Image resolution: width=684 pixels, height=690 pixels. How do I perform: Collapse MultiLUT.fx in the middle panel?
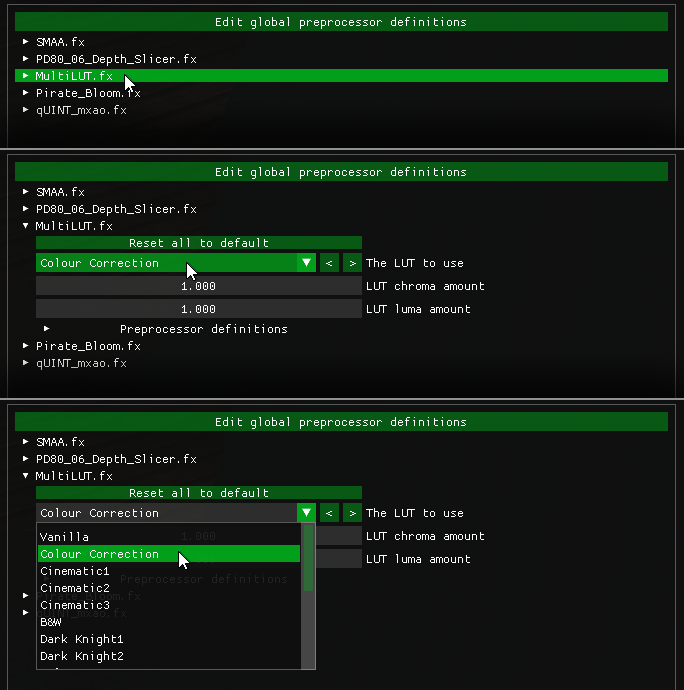click(26, 226)
